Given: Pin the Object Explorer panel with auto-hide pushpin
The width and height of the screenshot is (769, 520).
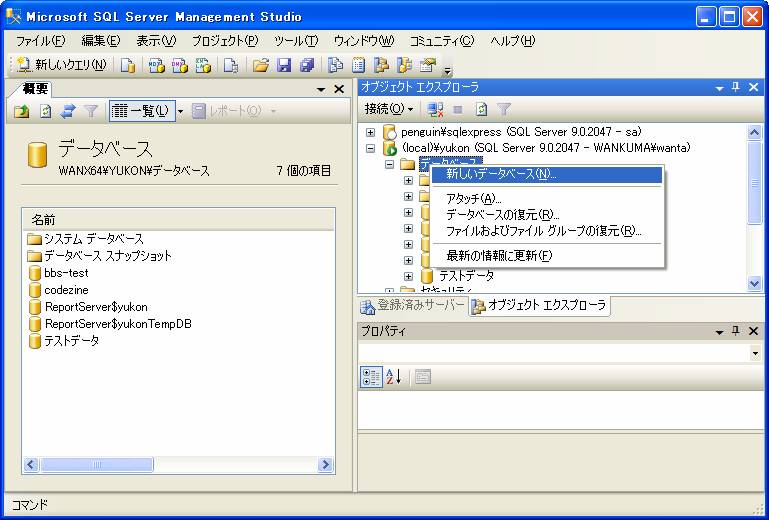Looking at the screenshot, I should [736, 88].
